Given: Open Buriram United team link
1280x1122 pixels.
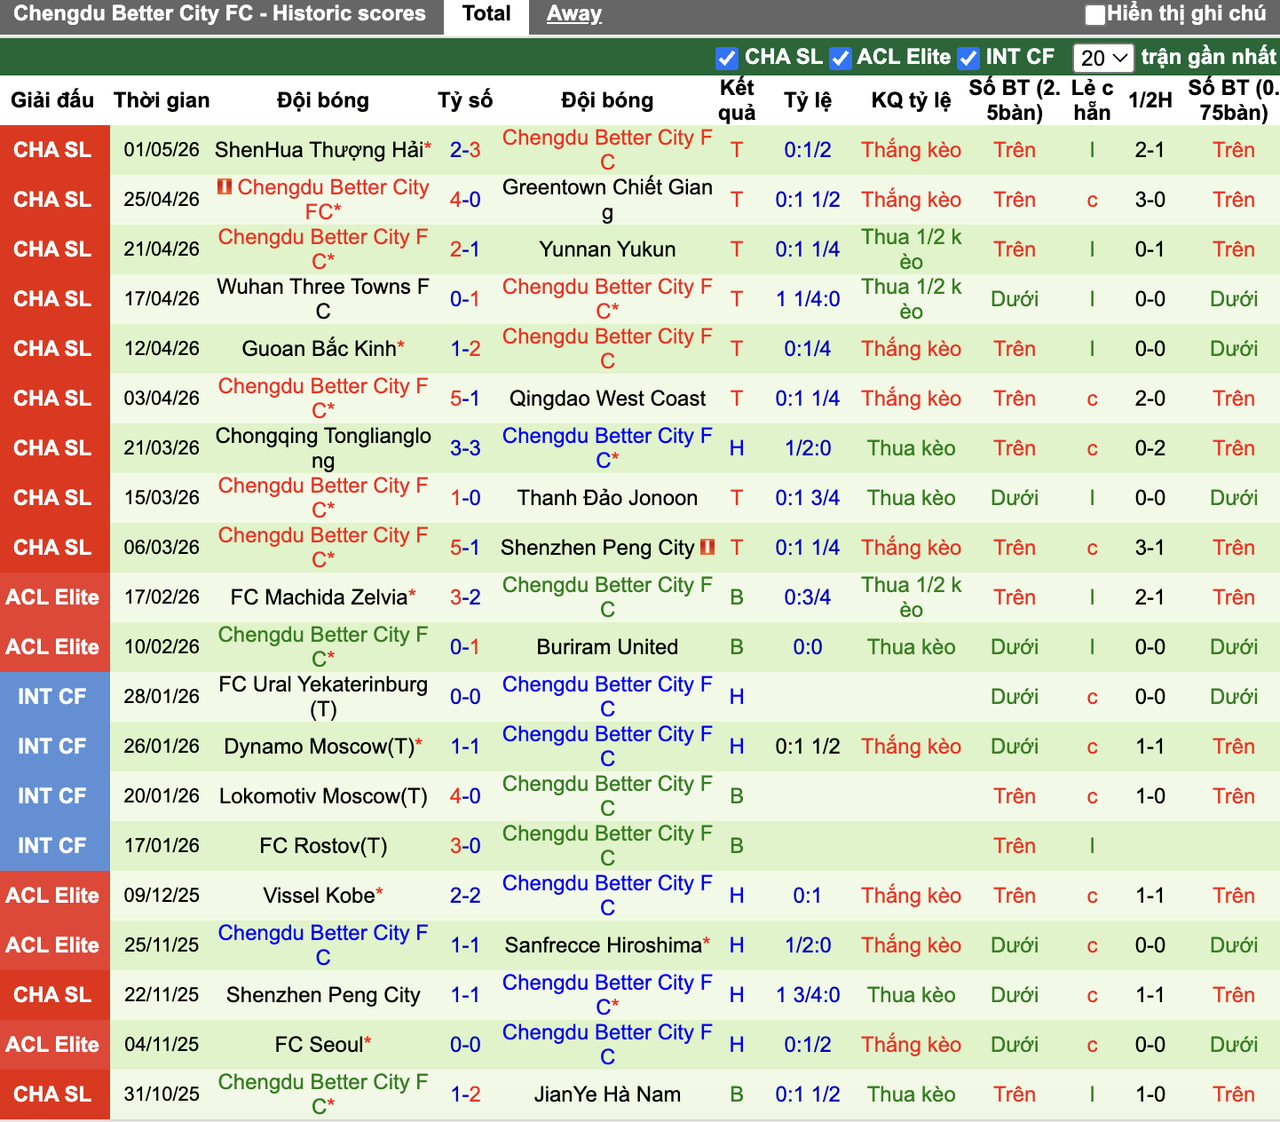Looking at the screenshot, I should click(607, 647).
